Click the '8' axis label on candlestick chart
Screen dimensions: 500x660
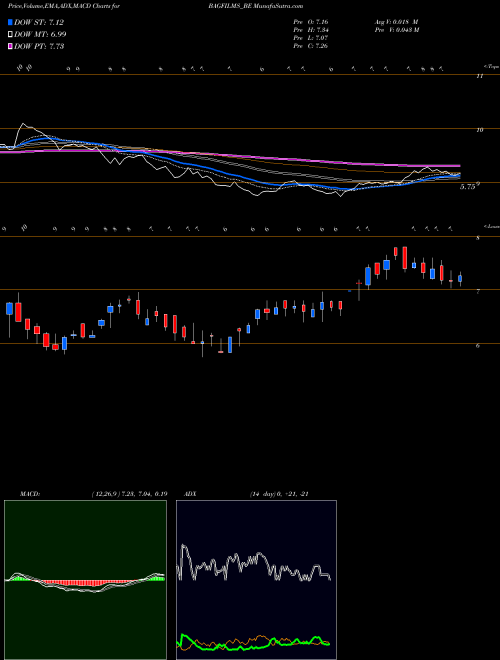(478, 238)
